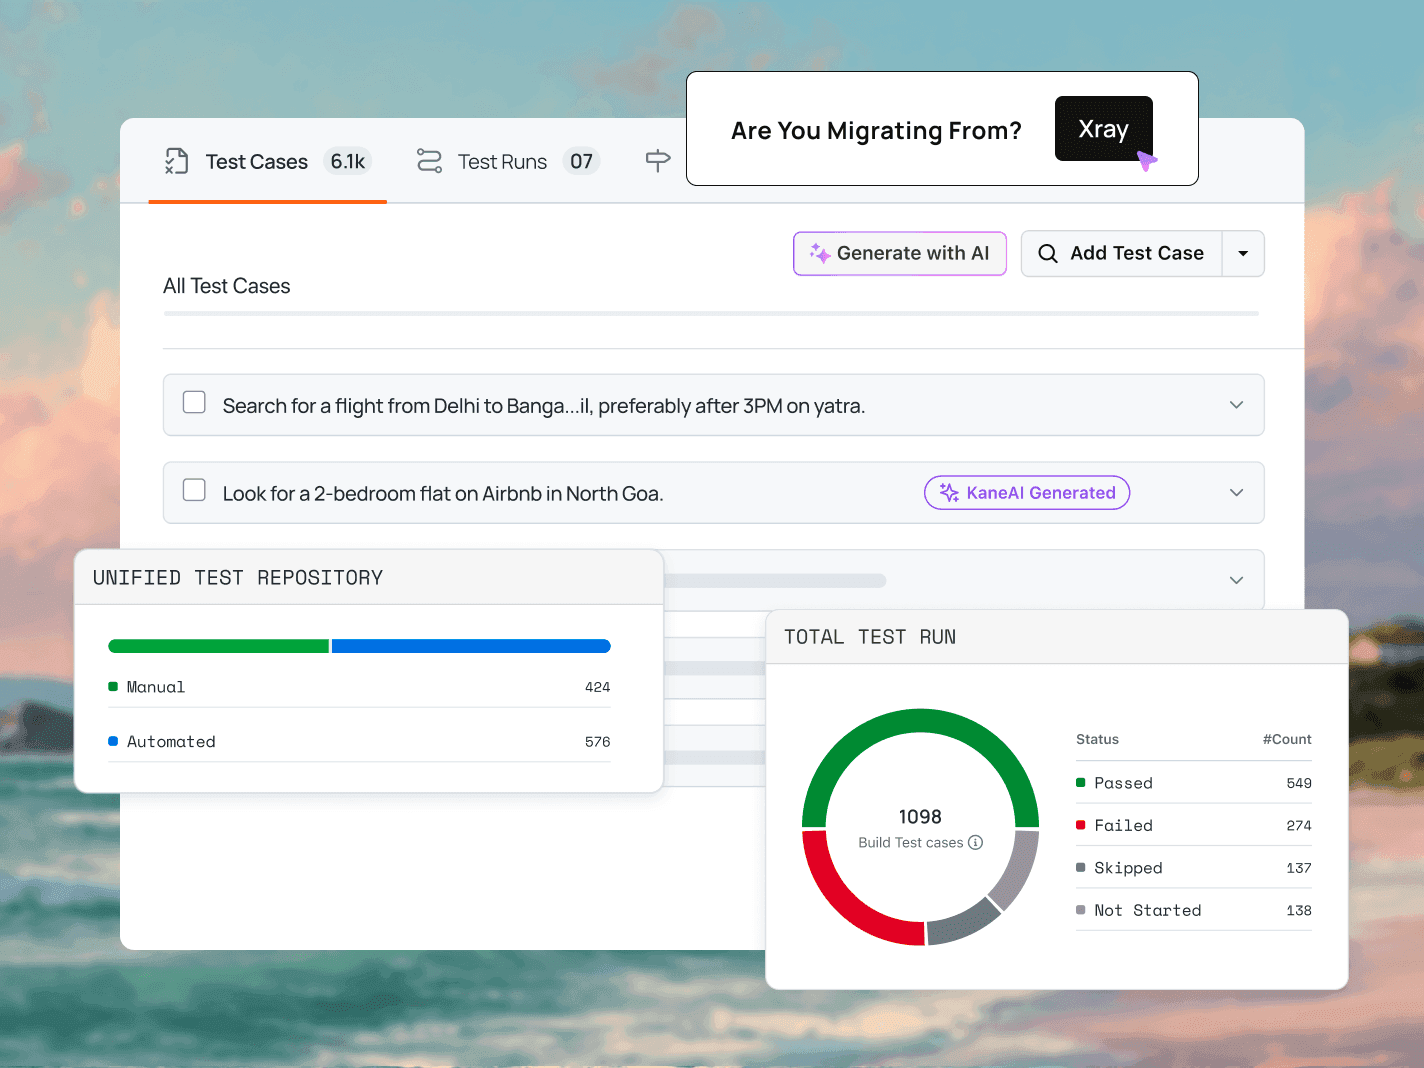Screen dimensions: 1424x1068
Task: Click the Skipped count 137
Action: [1299, 868]
